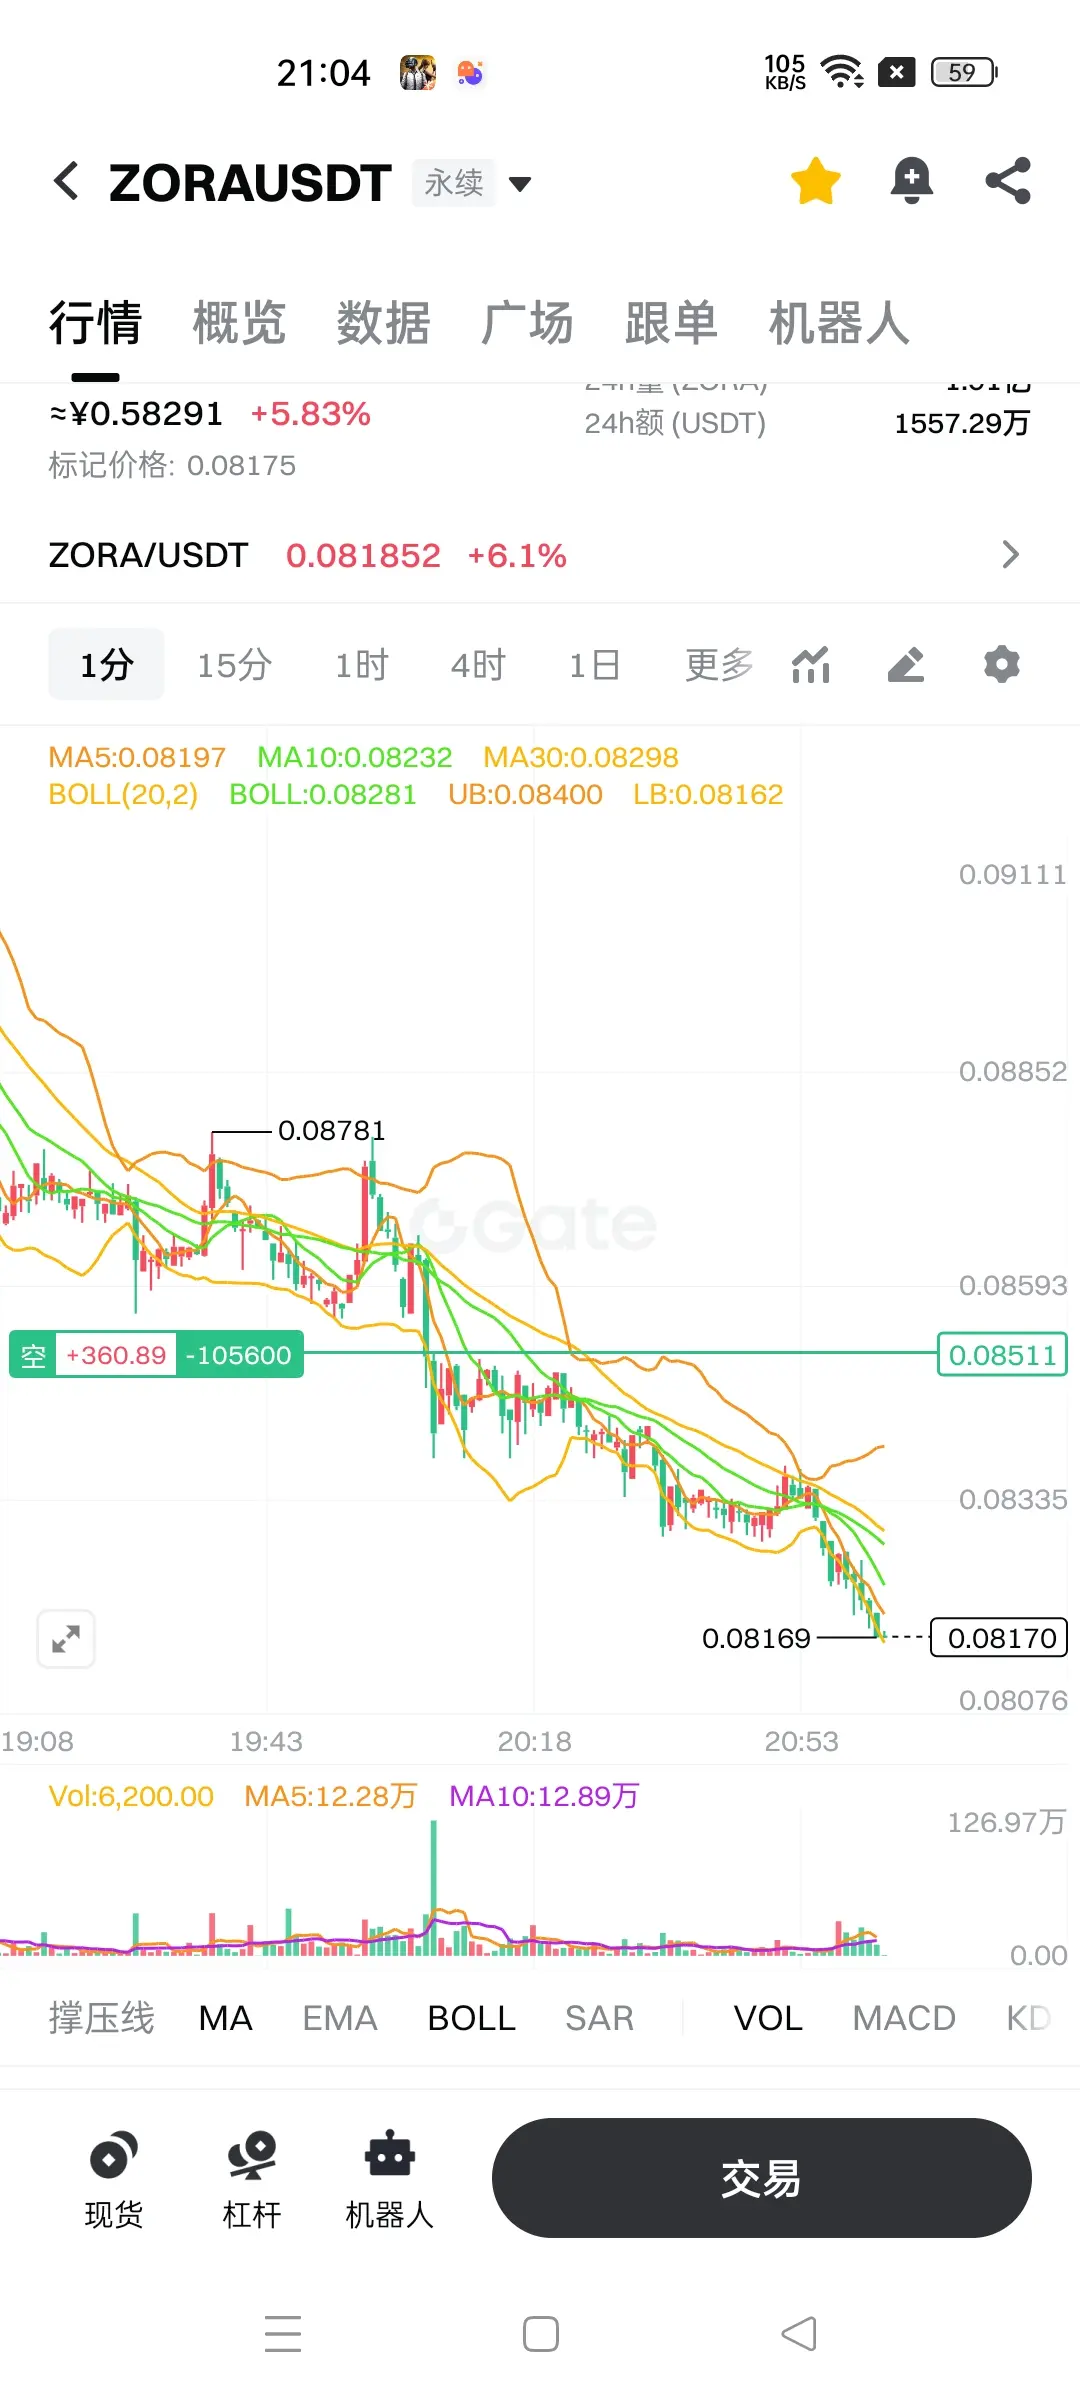Toggle the favorite star for ZORAUSDT
Screen dimensions: 1080x2400
click(815, 181)
